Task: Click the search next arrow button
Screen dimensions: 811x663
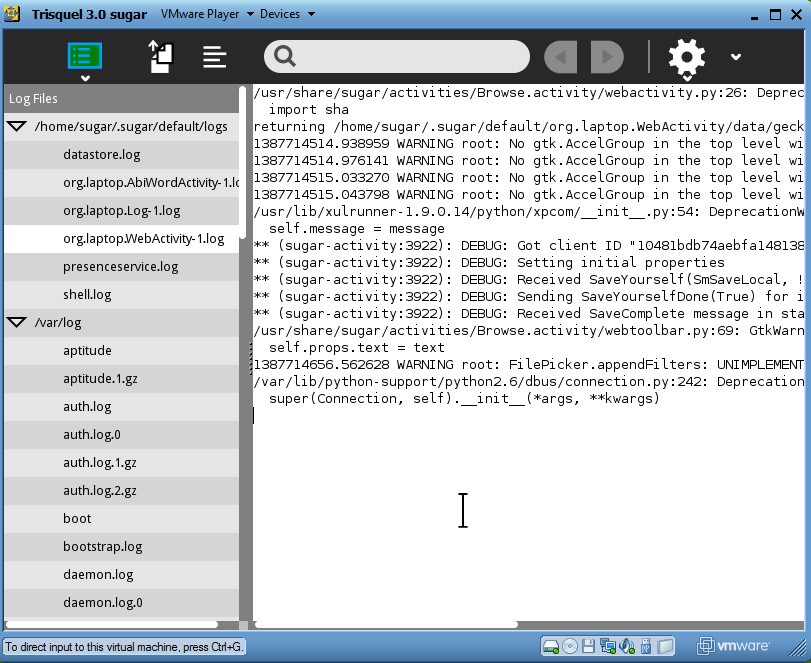Action: [x=607, y=57]
